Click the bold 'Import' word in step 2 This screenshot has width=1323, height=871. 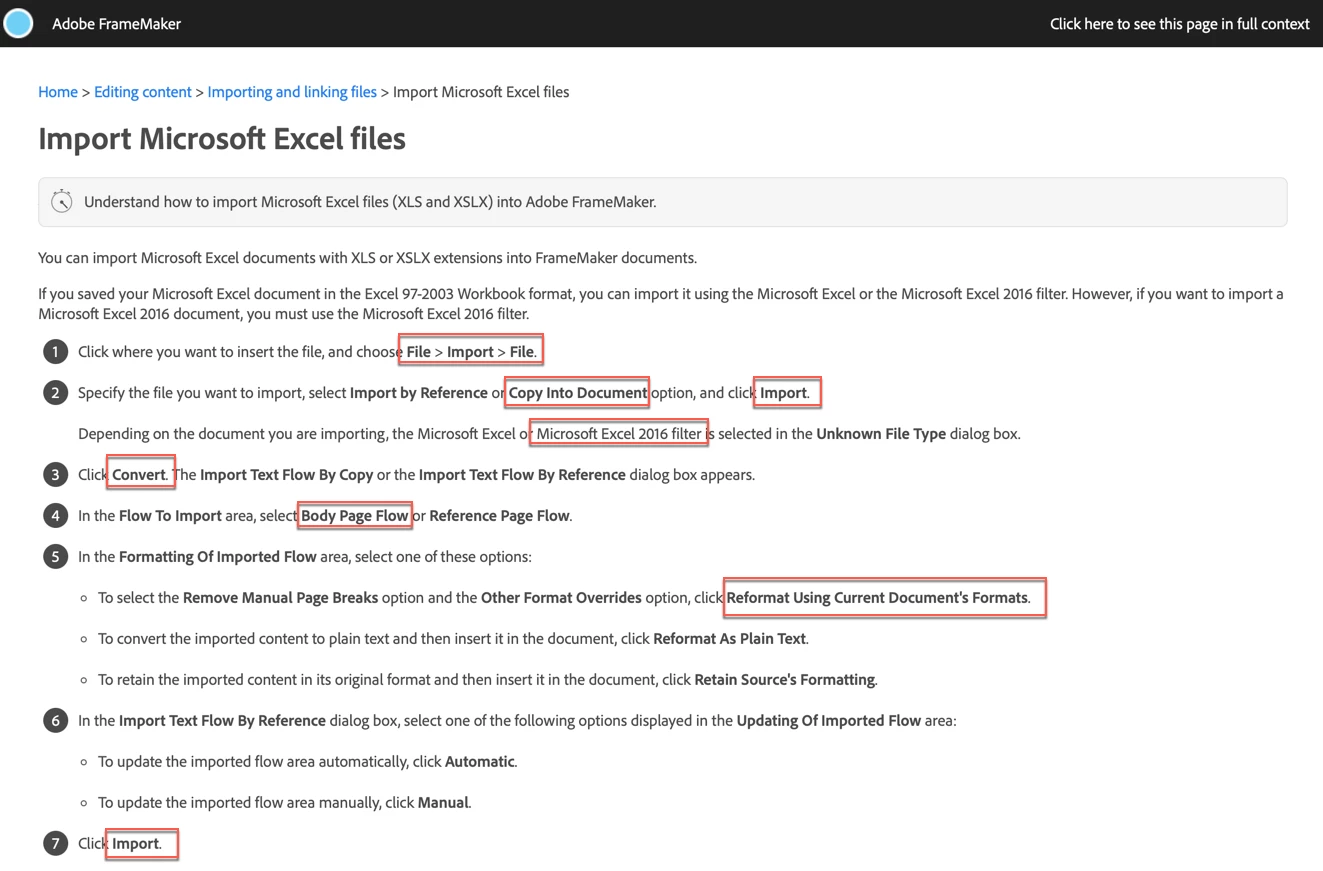[x=783, y=393]
